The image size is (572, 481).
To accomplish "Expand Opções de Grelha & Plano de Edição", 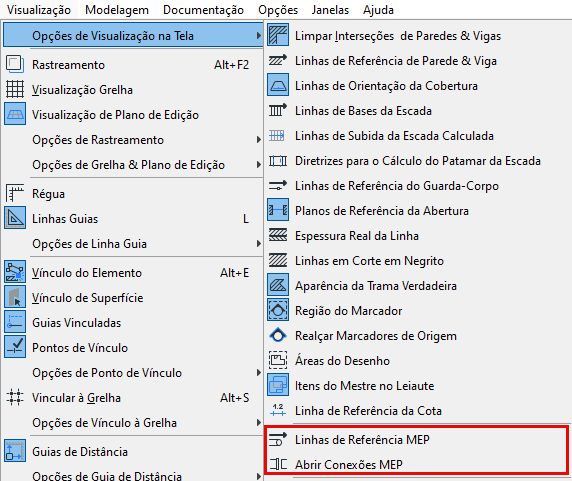I will [x=133, y=164].
